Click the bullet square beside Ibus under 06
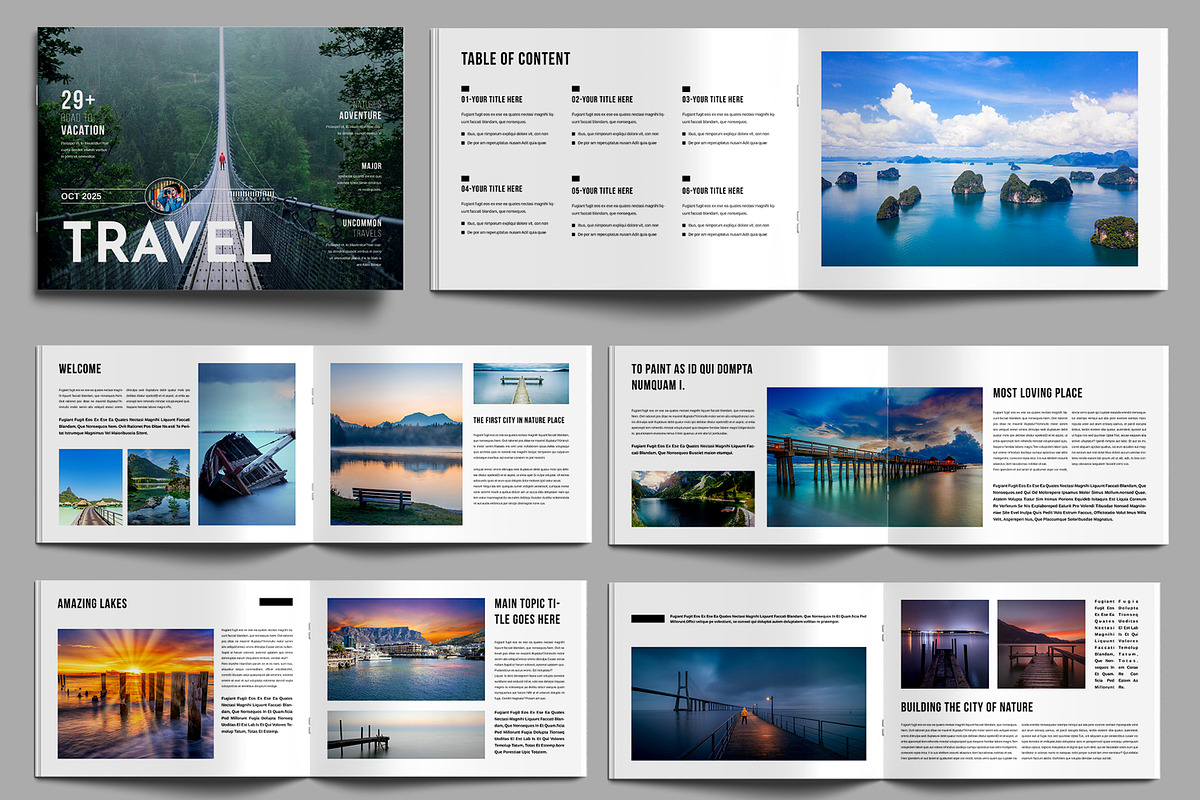 684,225
